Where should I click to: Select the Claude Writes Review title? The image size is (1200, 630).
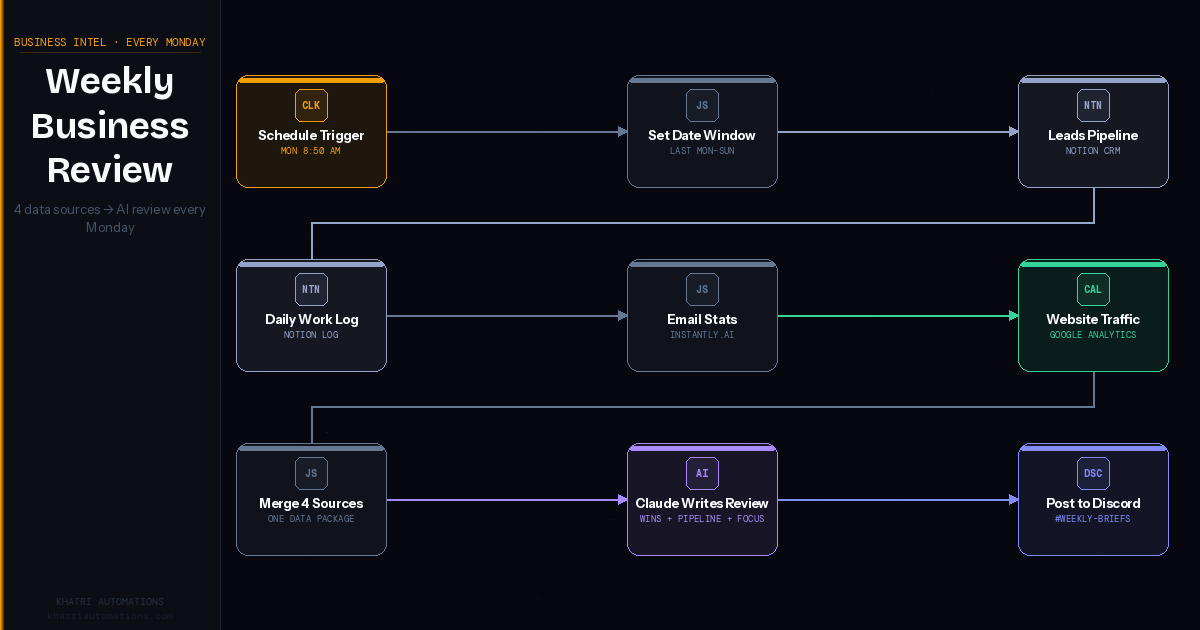702,503
